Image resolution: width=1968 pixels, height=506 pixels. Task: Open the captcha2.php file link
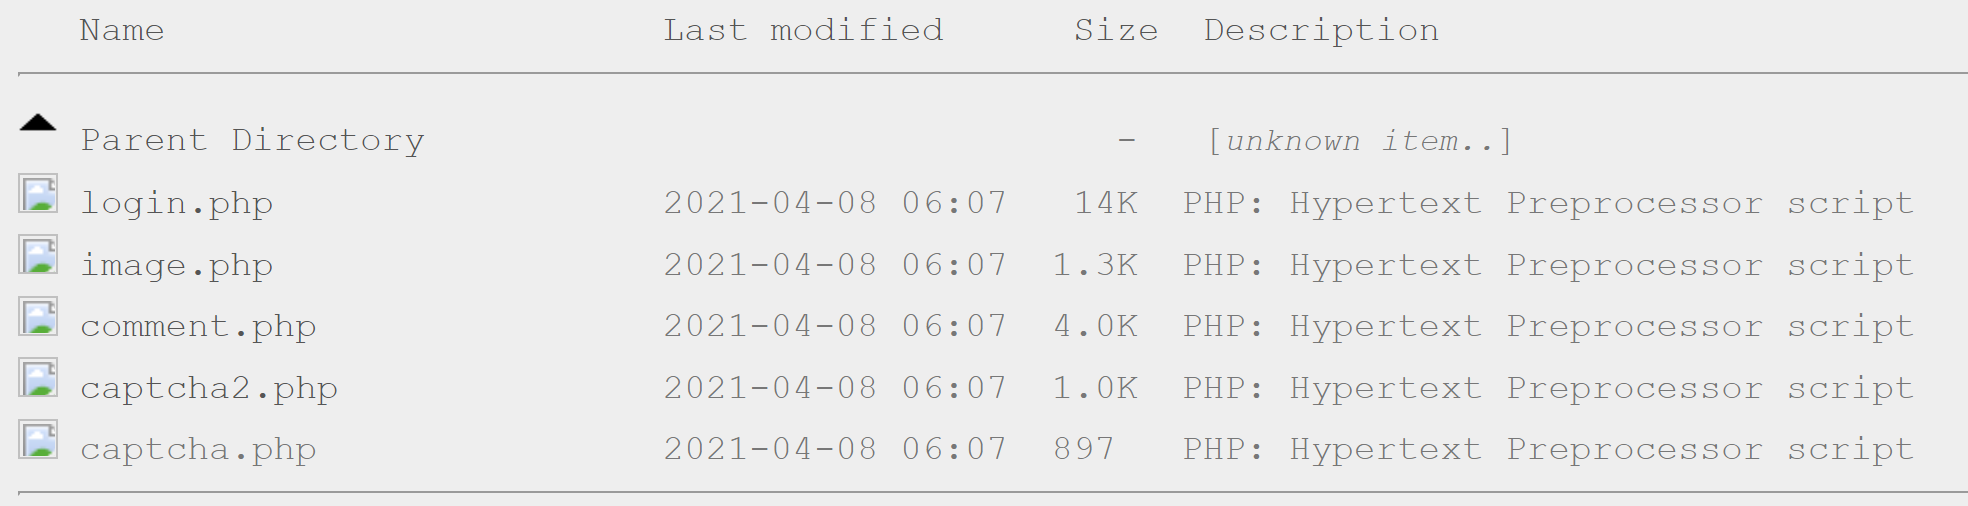tap(209, 388)
